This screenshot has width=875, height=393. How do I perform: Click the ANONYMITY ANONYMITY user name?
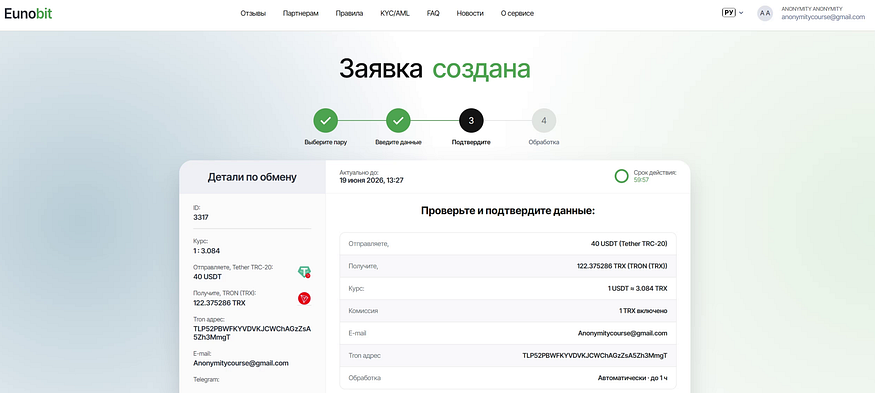pyautogui.click(x=812, y=9)
